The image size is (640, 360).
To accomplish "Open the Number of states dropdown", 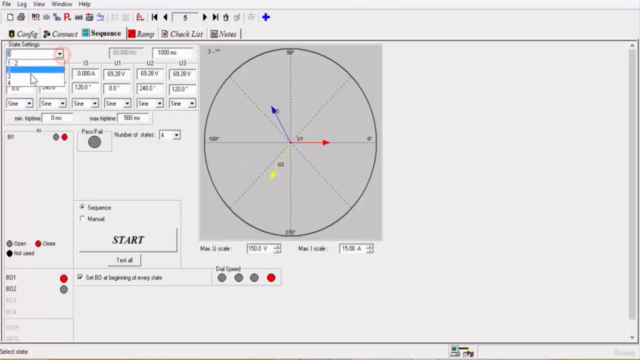I will (x=176, y=135).
